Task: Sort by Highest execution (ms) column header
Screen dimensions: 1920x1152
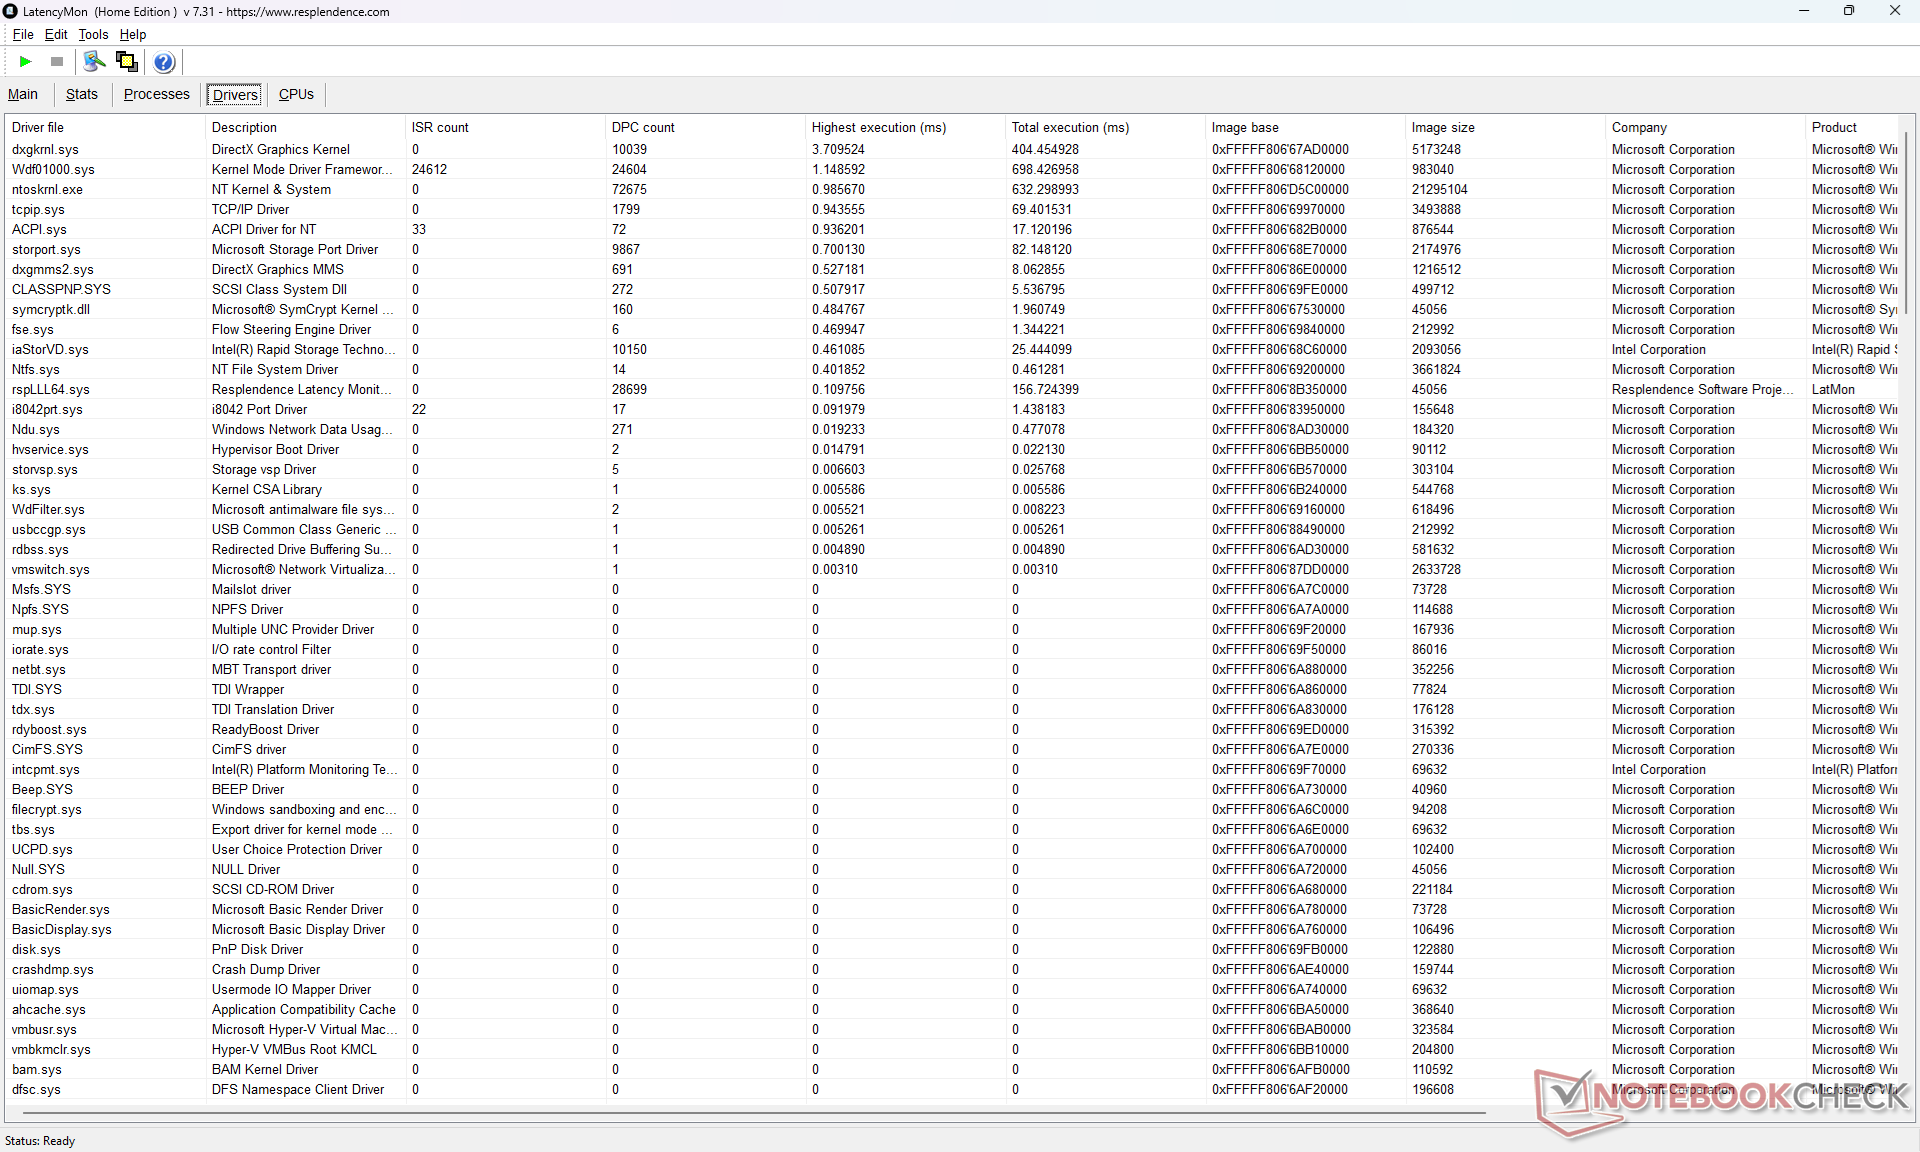Action: click(878, 127)
